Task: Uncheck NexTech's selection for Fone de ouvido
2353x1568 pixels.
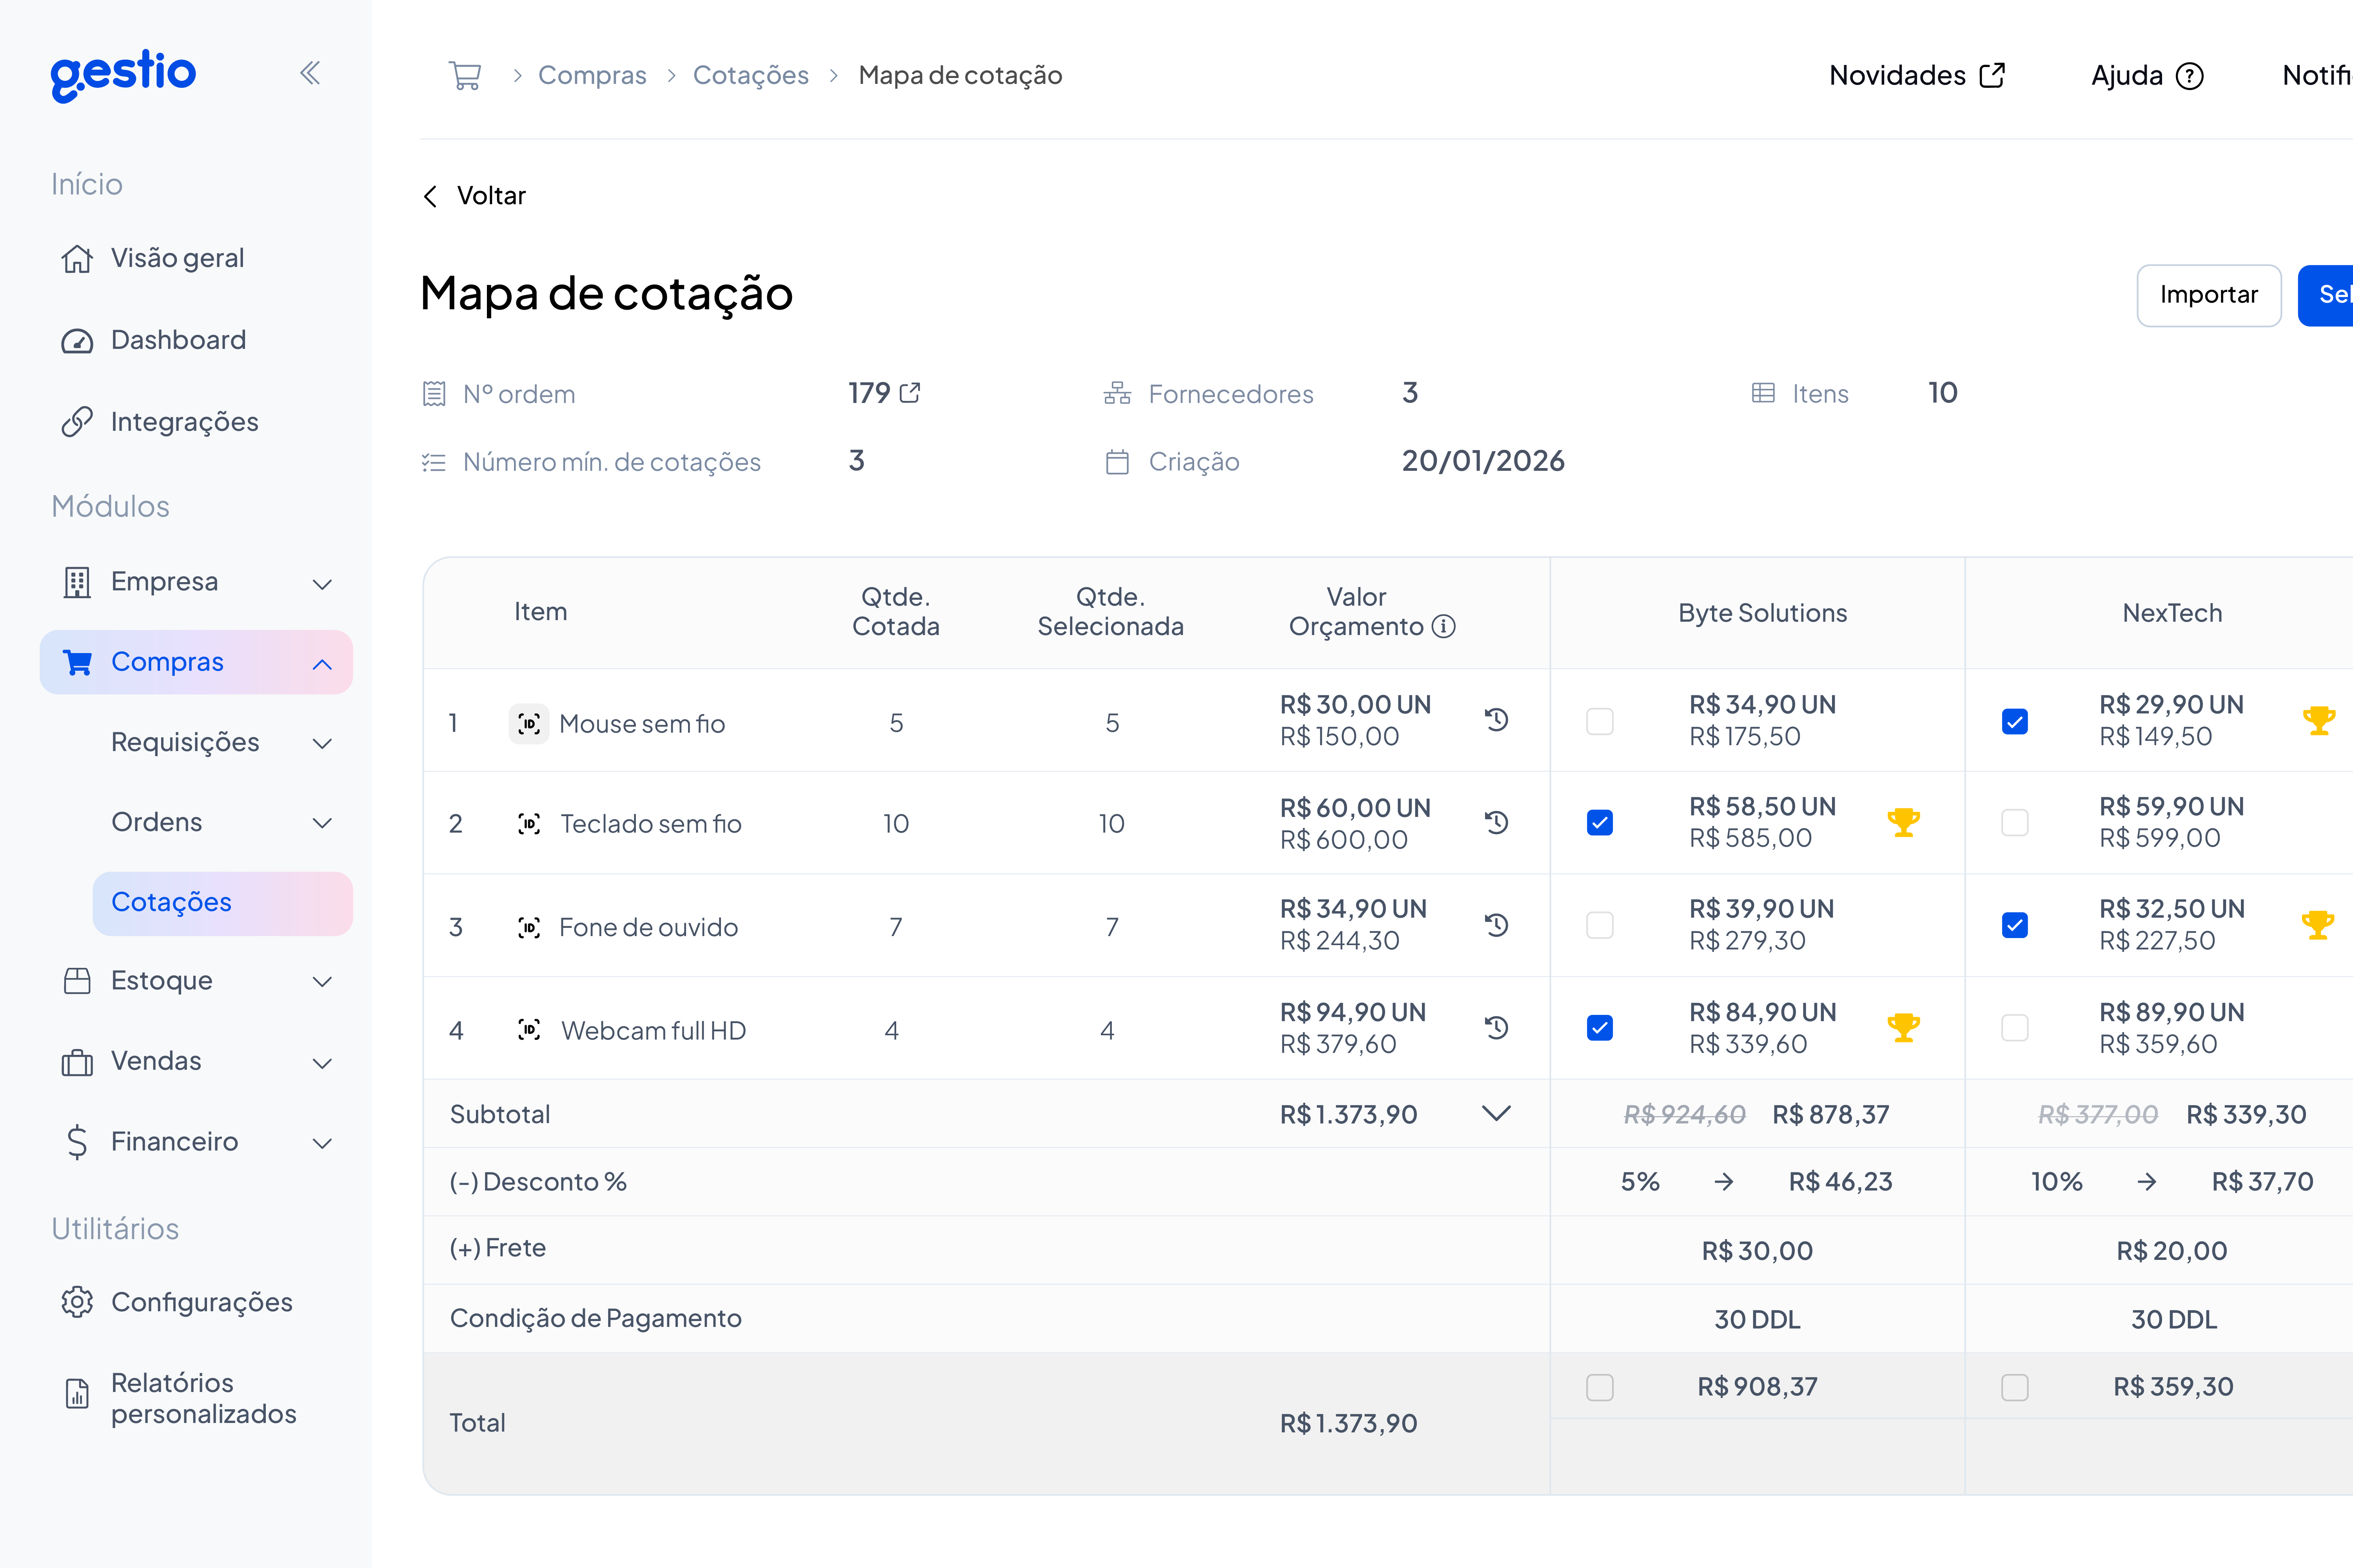Action: coord(2015,925)
